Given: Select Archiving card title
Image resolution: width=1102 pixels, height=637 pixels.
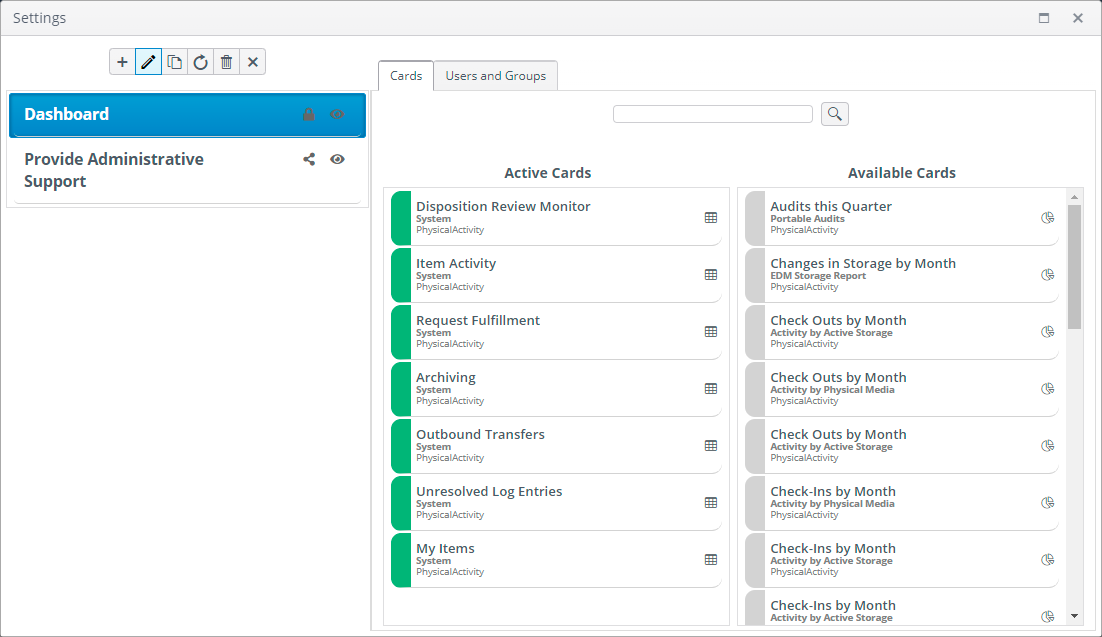Looking at the screenshot, I should click(x=446, y=377).
